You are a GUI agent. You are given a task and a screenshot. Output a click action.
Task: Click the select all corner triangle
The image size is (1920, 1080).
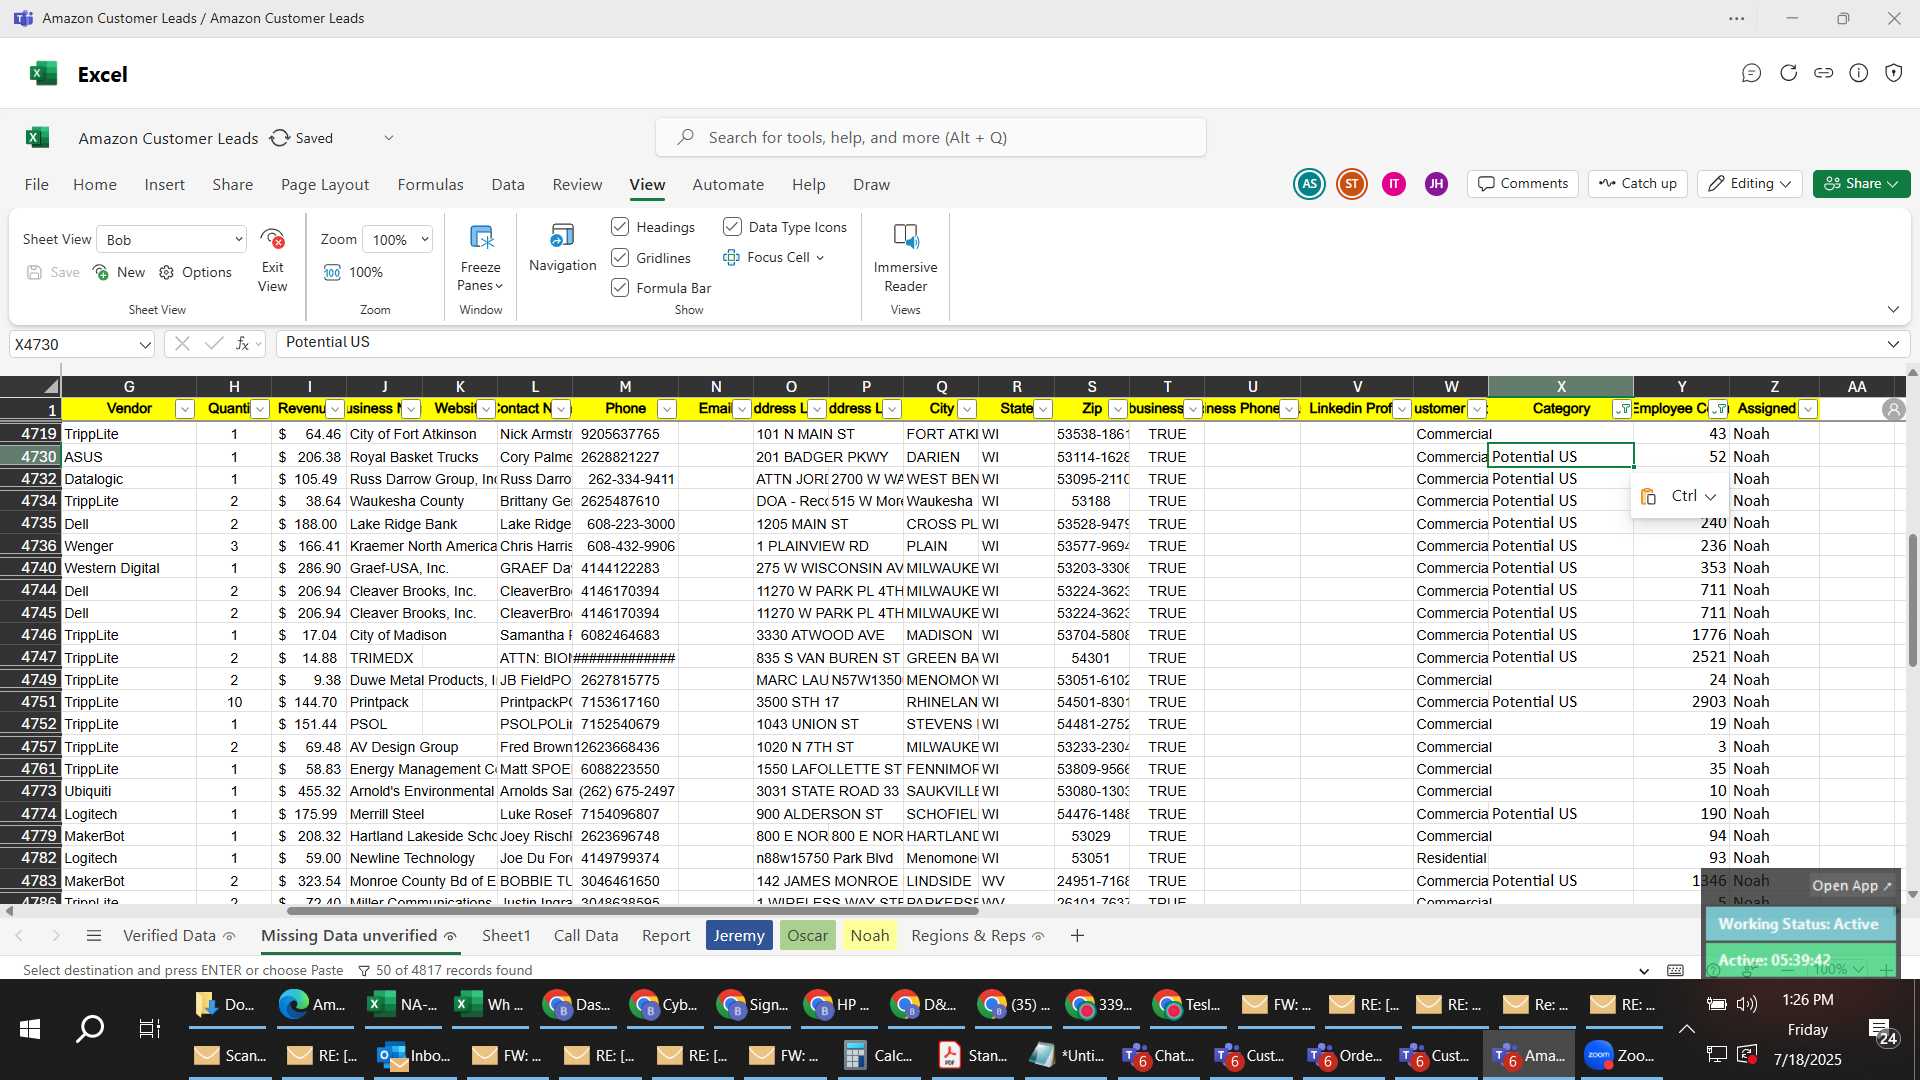tap(51, 386)
